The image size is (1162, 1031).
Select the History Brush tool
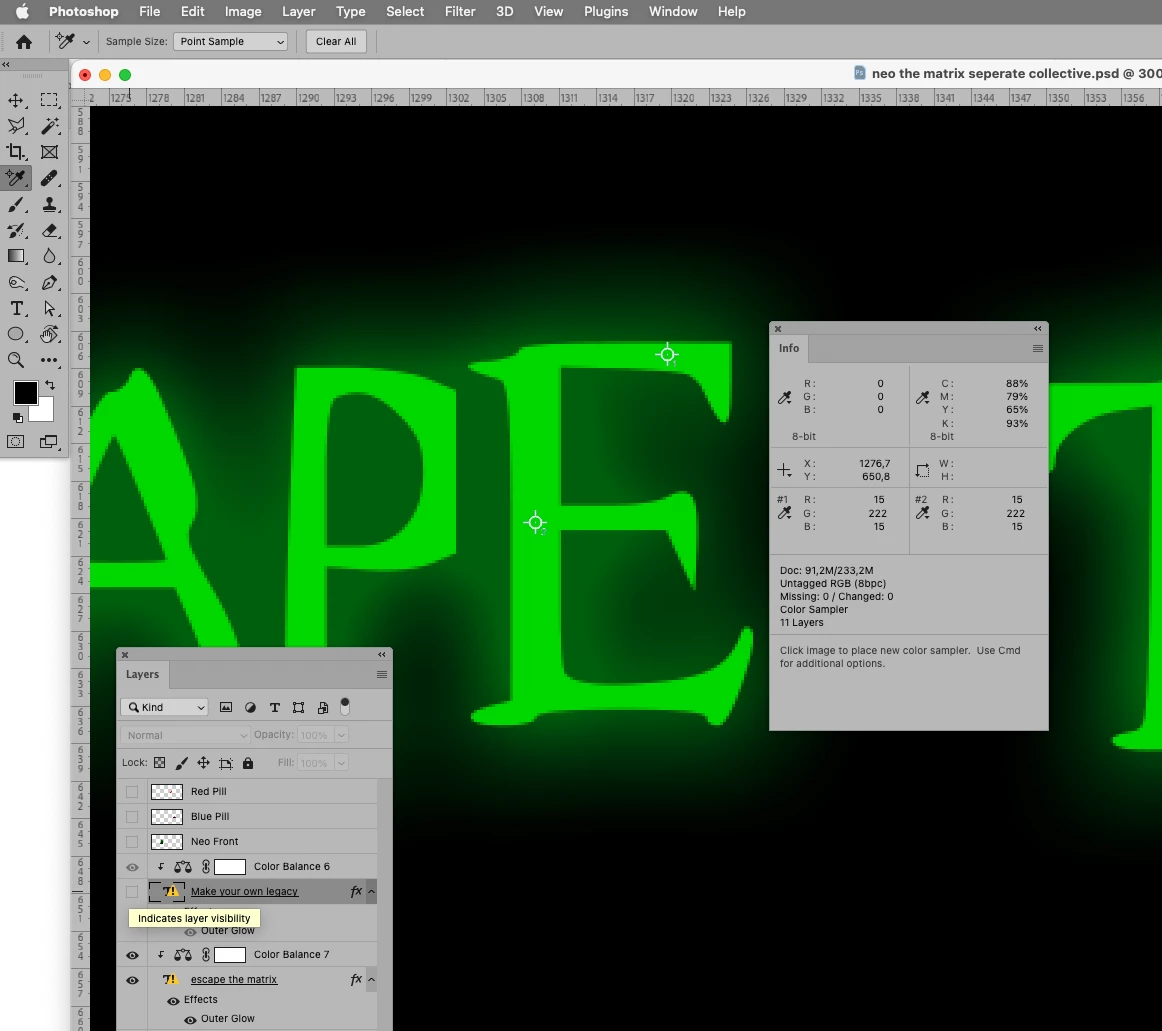(x=16, y=231)
